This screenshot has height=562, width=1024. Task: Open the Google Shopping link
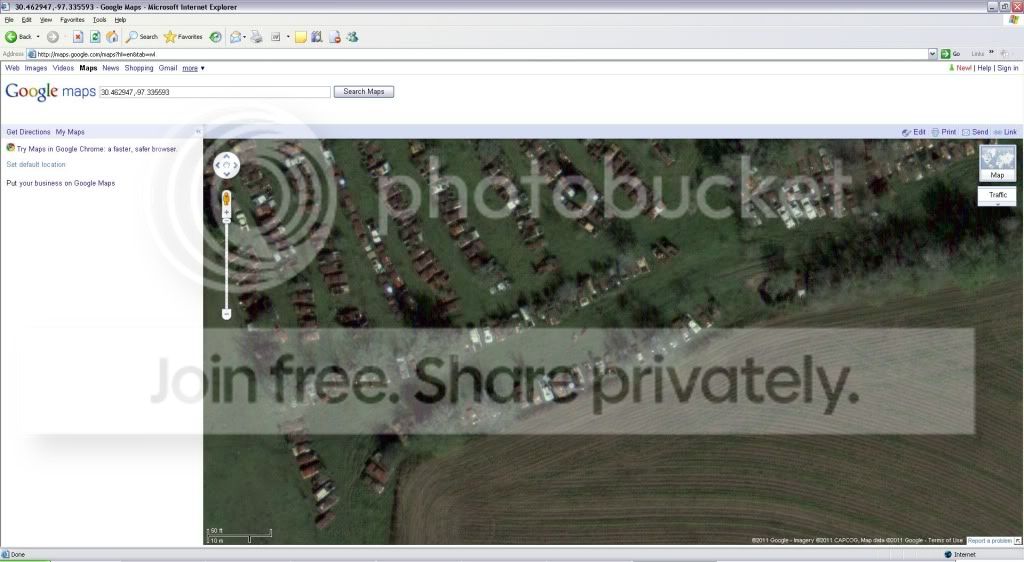click(x=139, y=68)
